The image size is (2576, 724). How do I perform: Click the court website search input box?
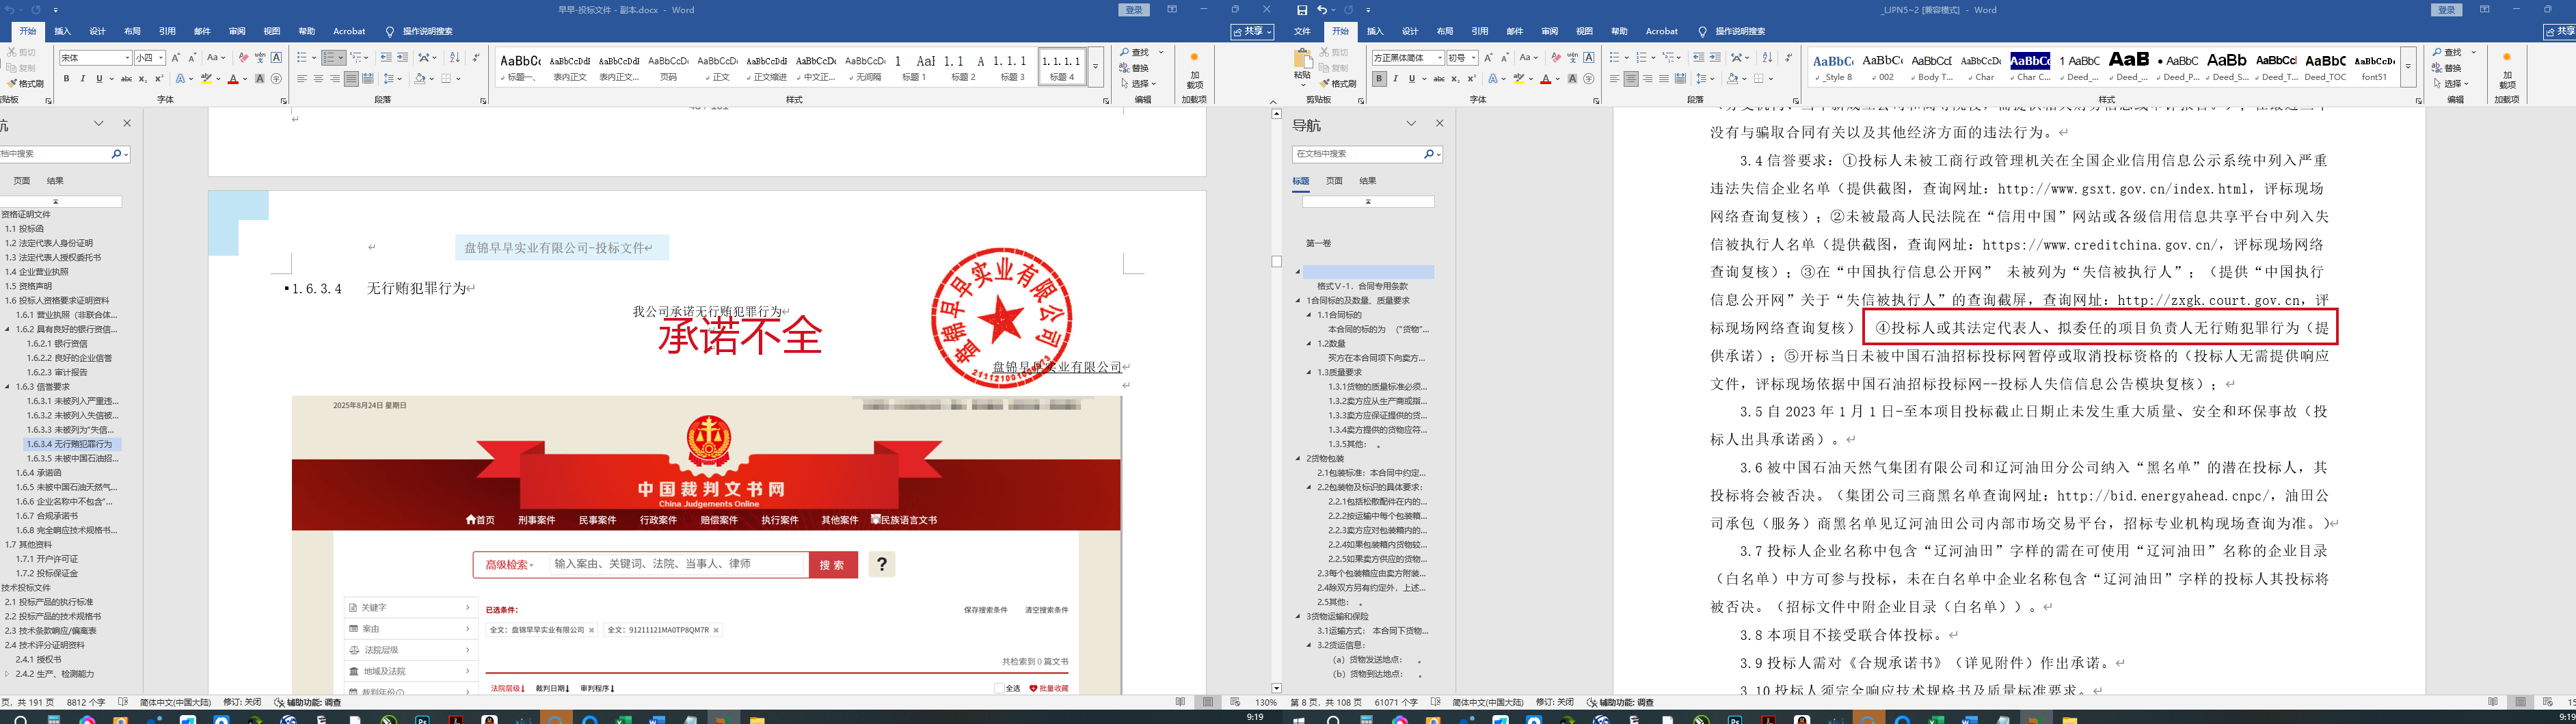pyautogui.click(x=677, y=565)
